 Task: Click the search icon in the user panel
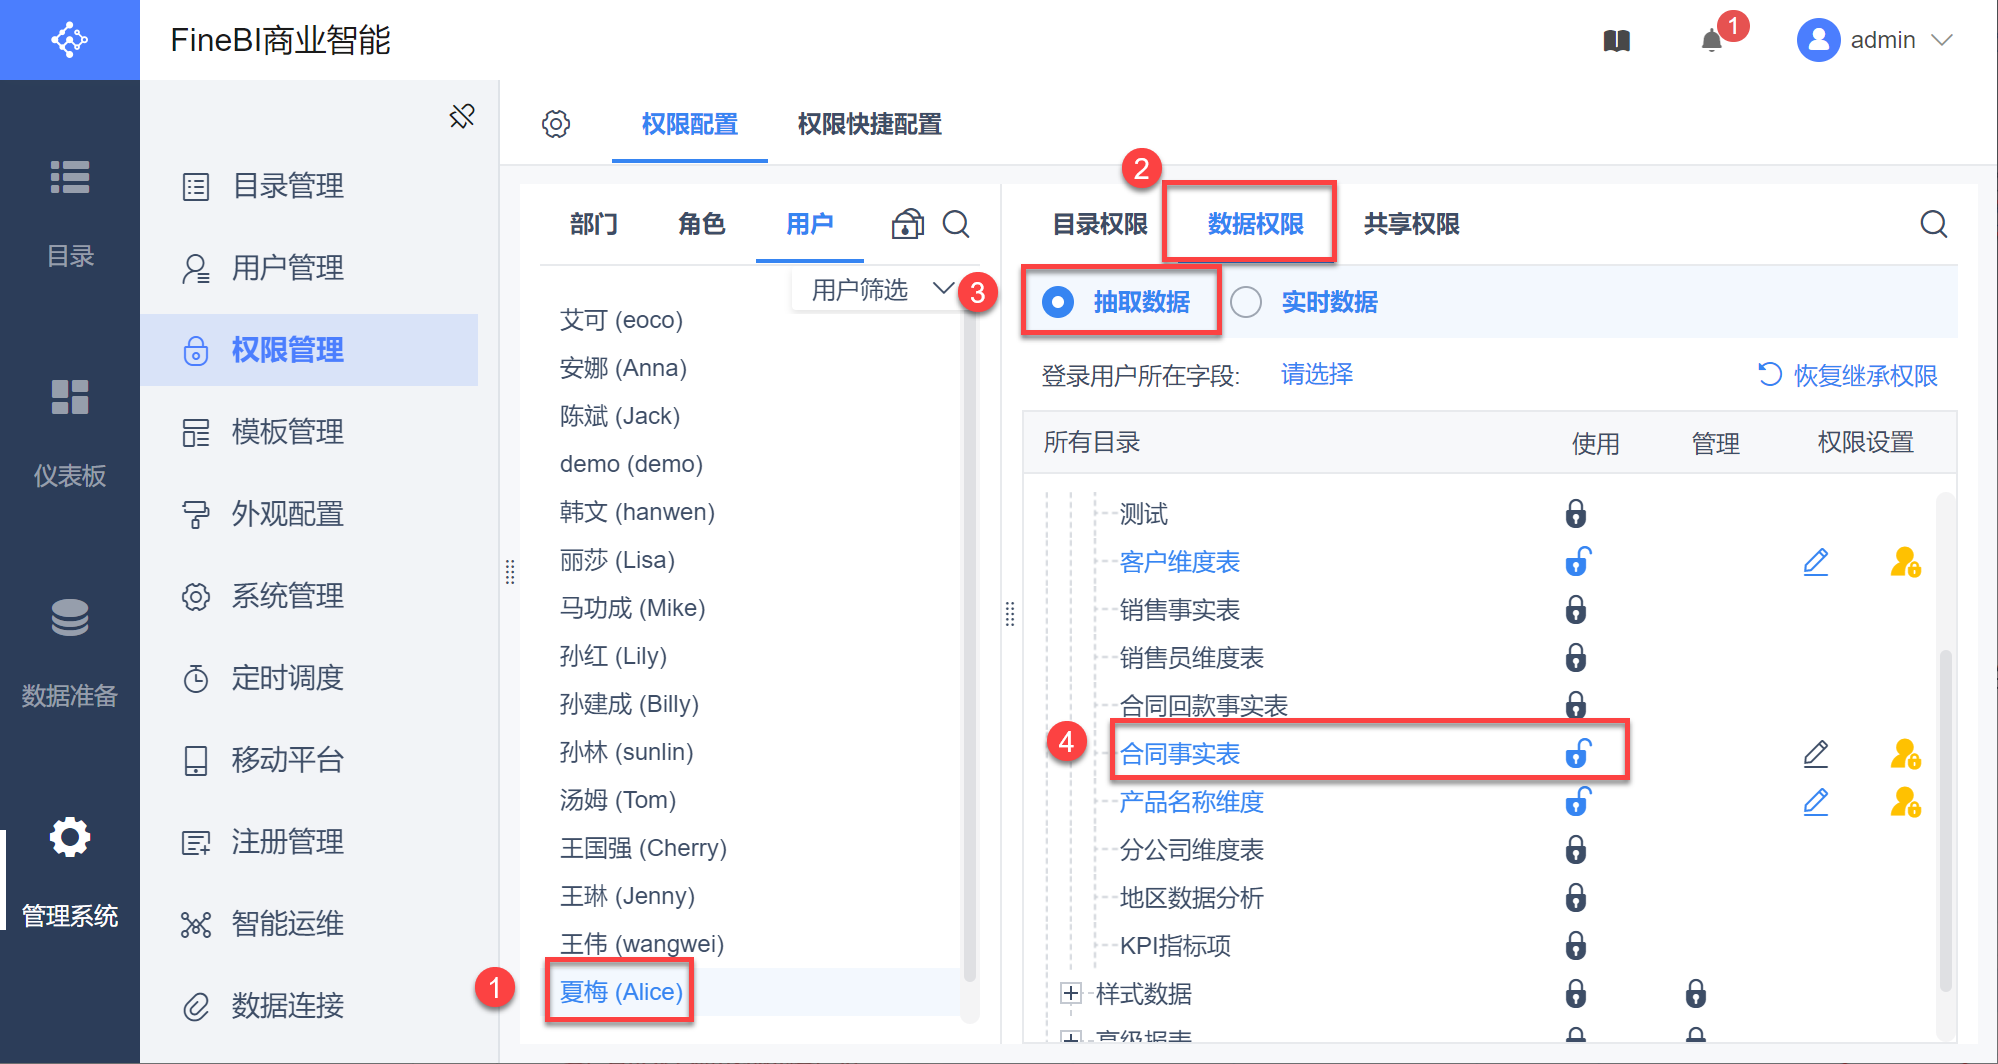coord(956,224)
